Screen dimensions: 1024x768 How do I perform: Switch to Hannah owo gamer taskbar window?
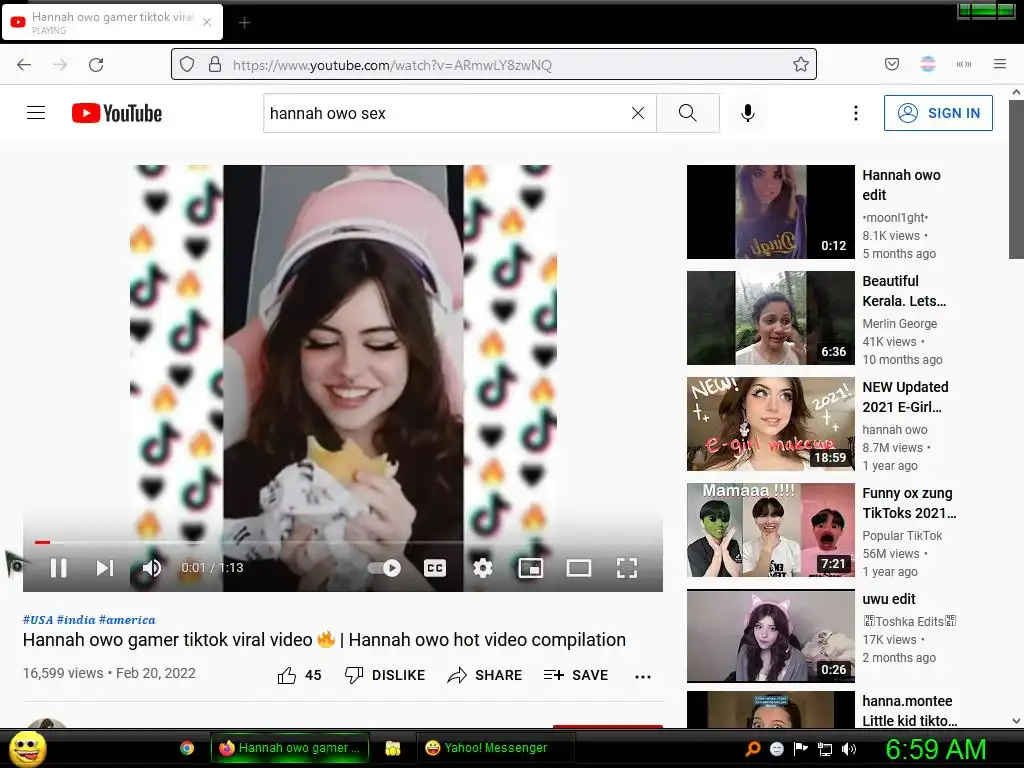coord(290,748)
